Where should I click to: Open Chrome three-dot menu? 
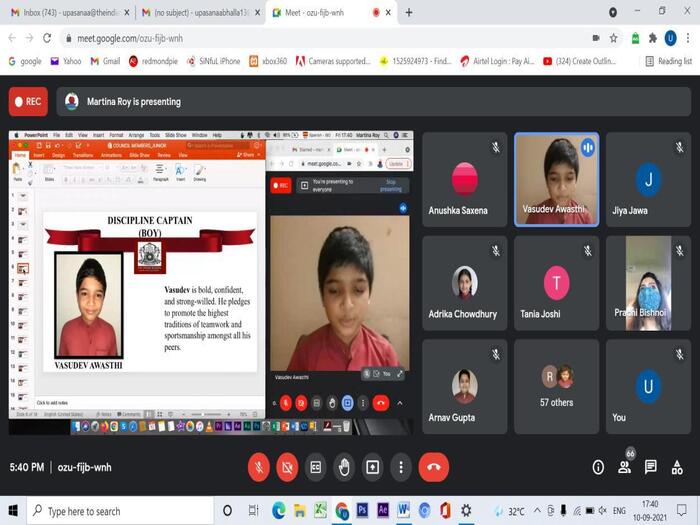click(x=688, y=38)
